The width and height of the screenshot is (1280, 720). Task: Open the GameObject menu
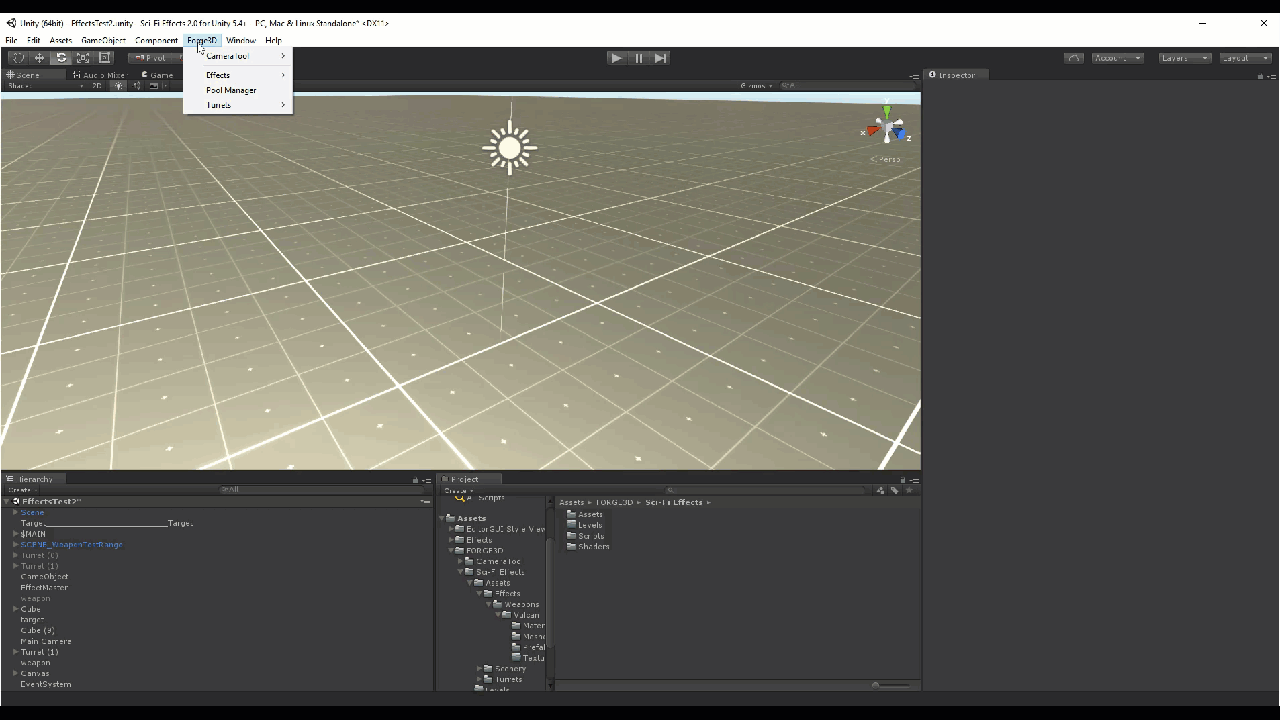pos(104,41)
